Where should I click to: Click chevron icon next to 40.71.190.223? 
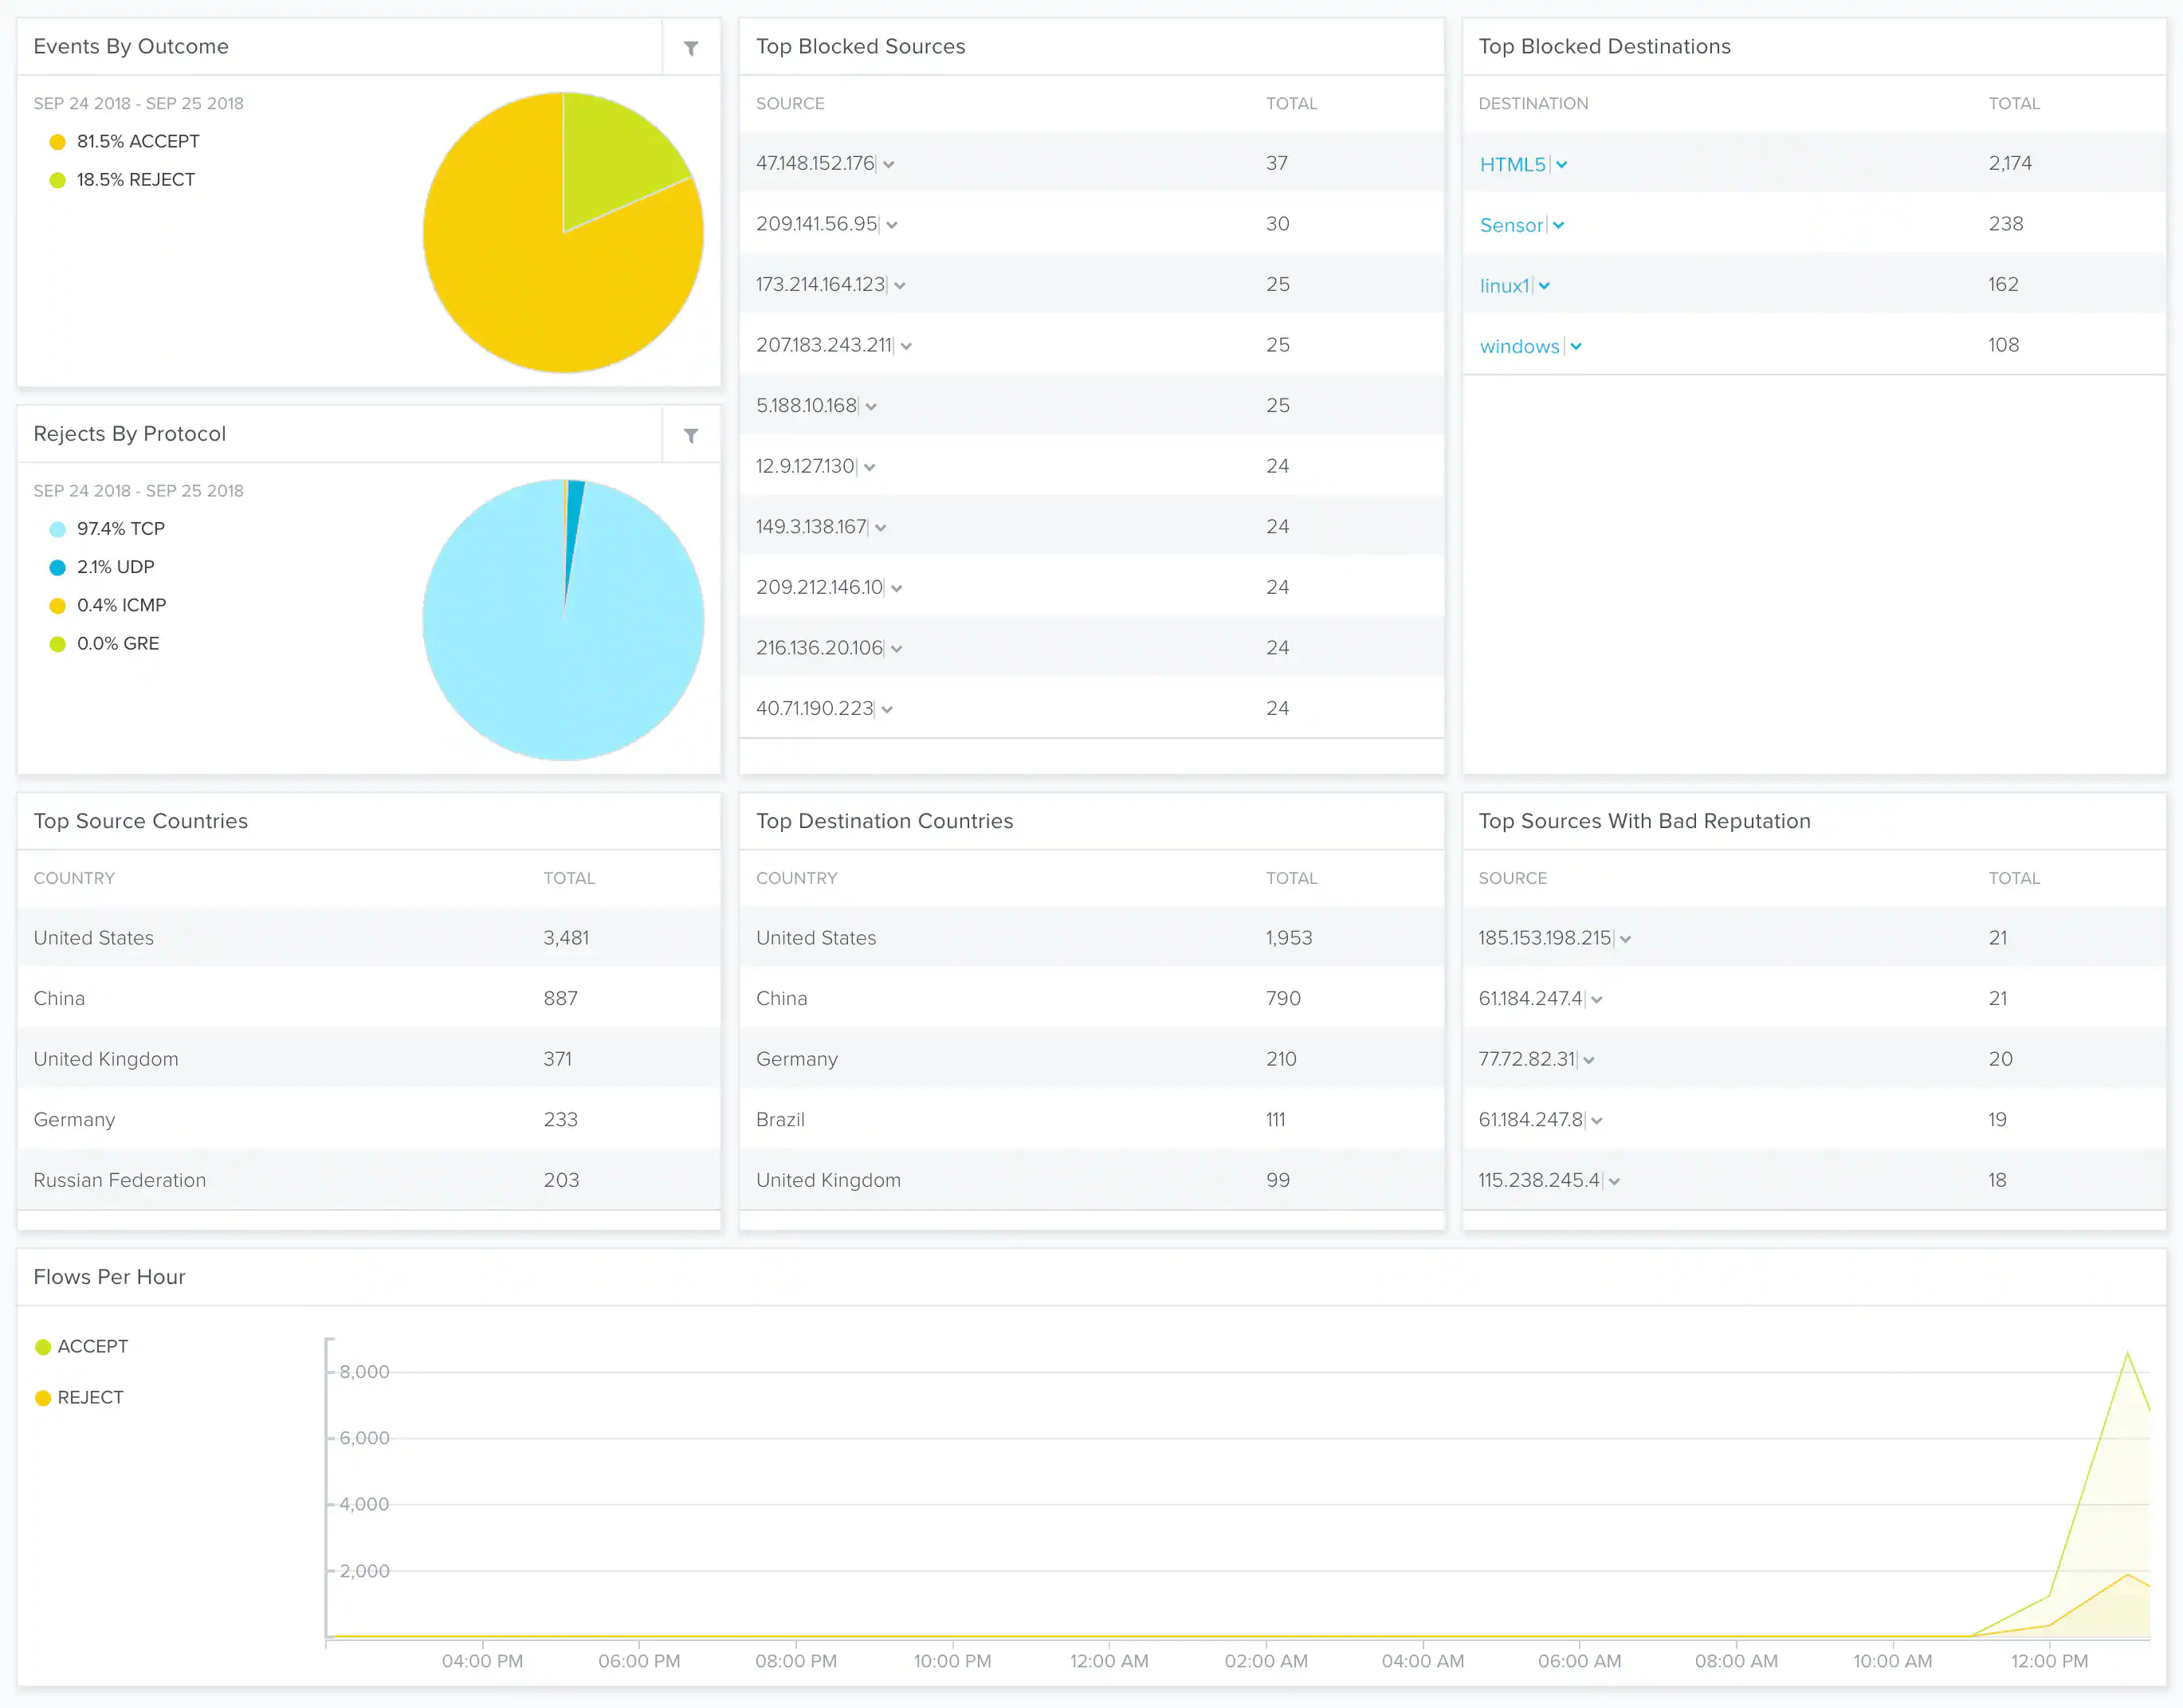click(x=887, y=710)
